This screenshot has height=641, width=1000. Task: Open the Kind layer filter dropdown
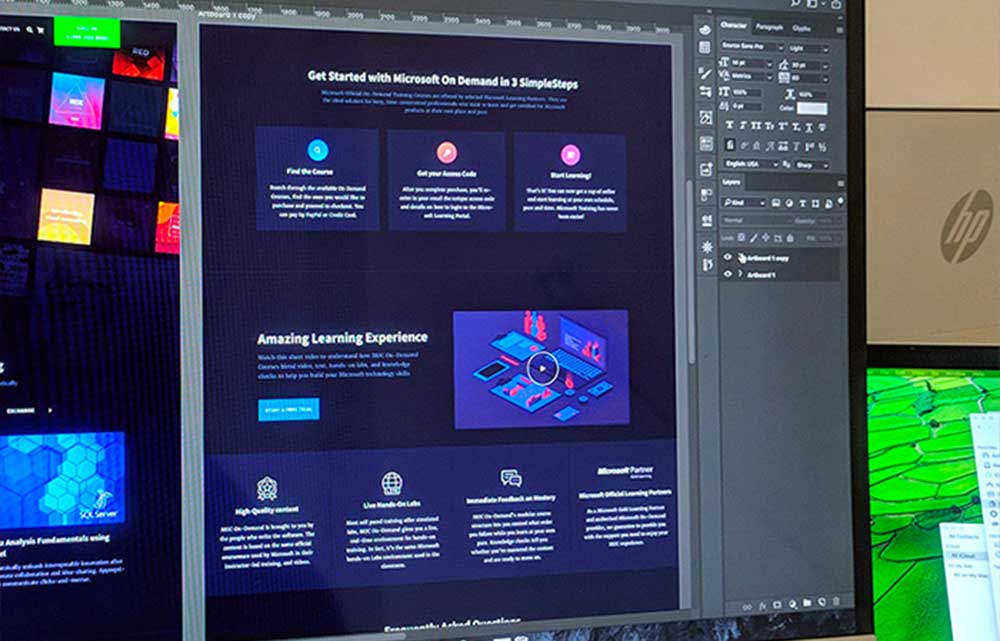click(x=744, y=203)
